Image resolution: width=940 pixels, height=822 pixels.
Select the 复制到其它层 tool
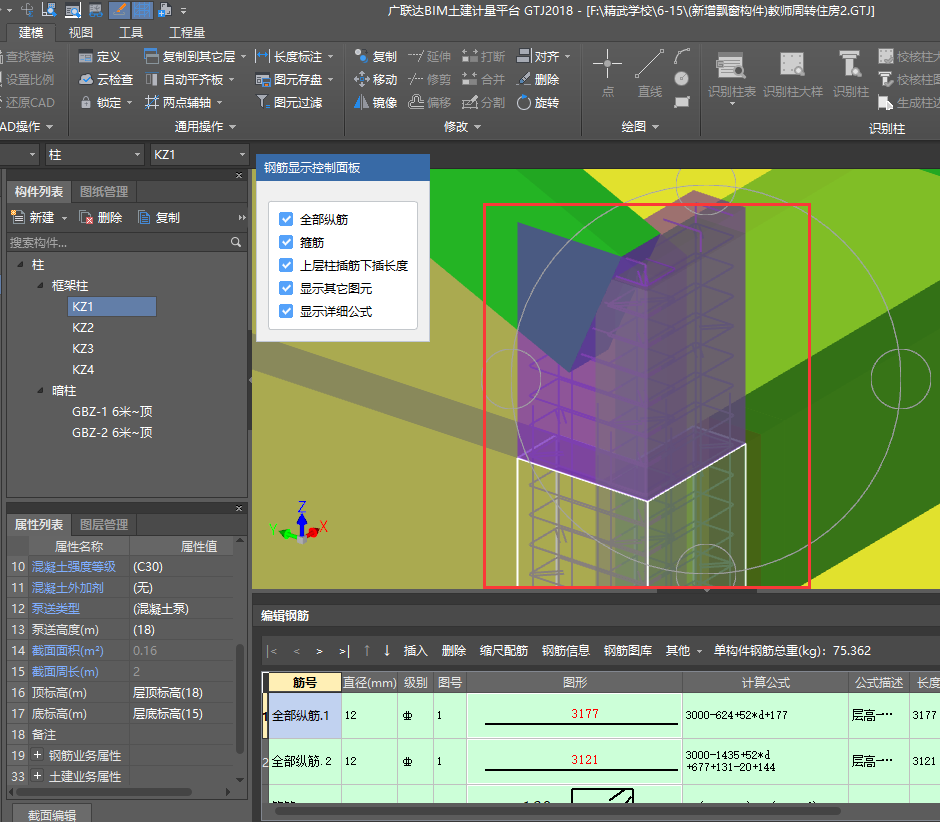pos(189,57)
